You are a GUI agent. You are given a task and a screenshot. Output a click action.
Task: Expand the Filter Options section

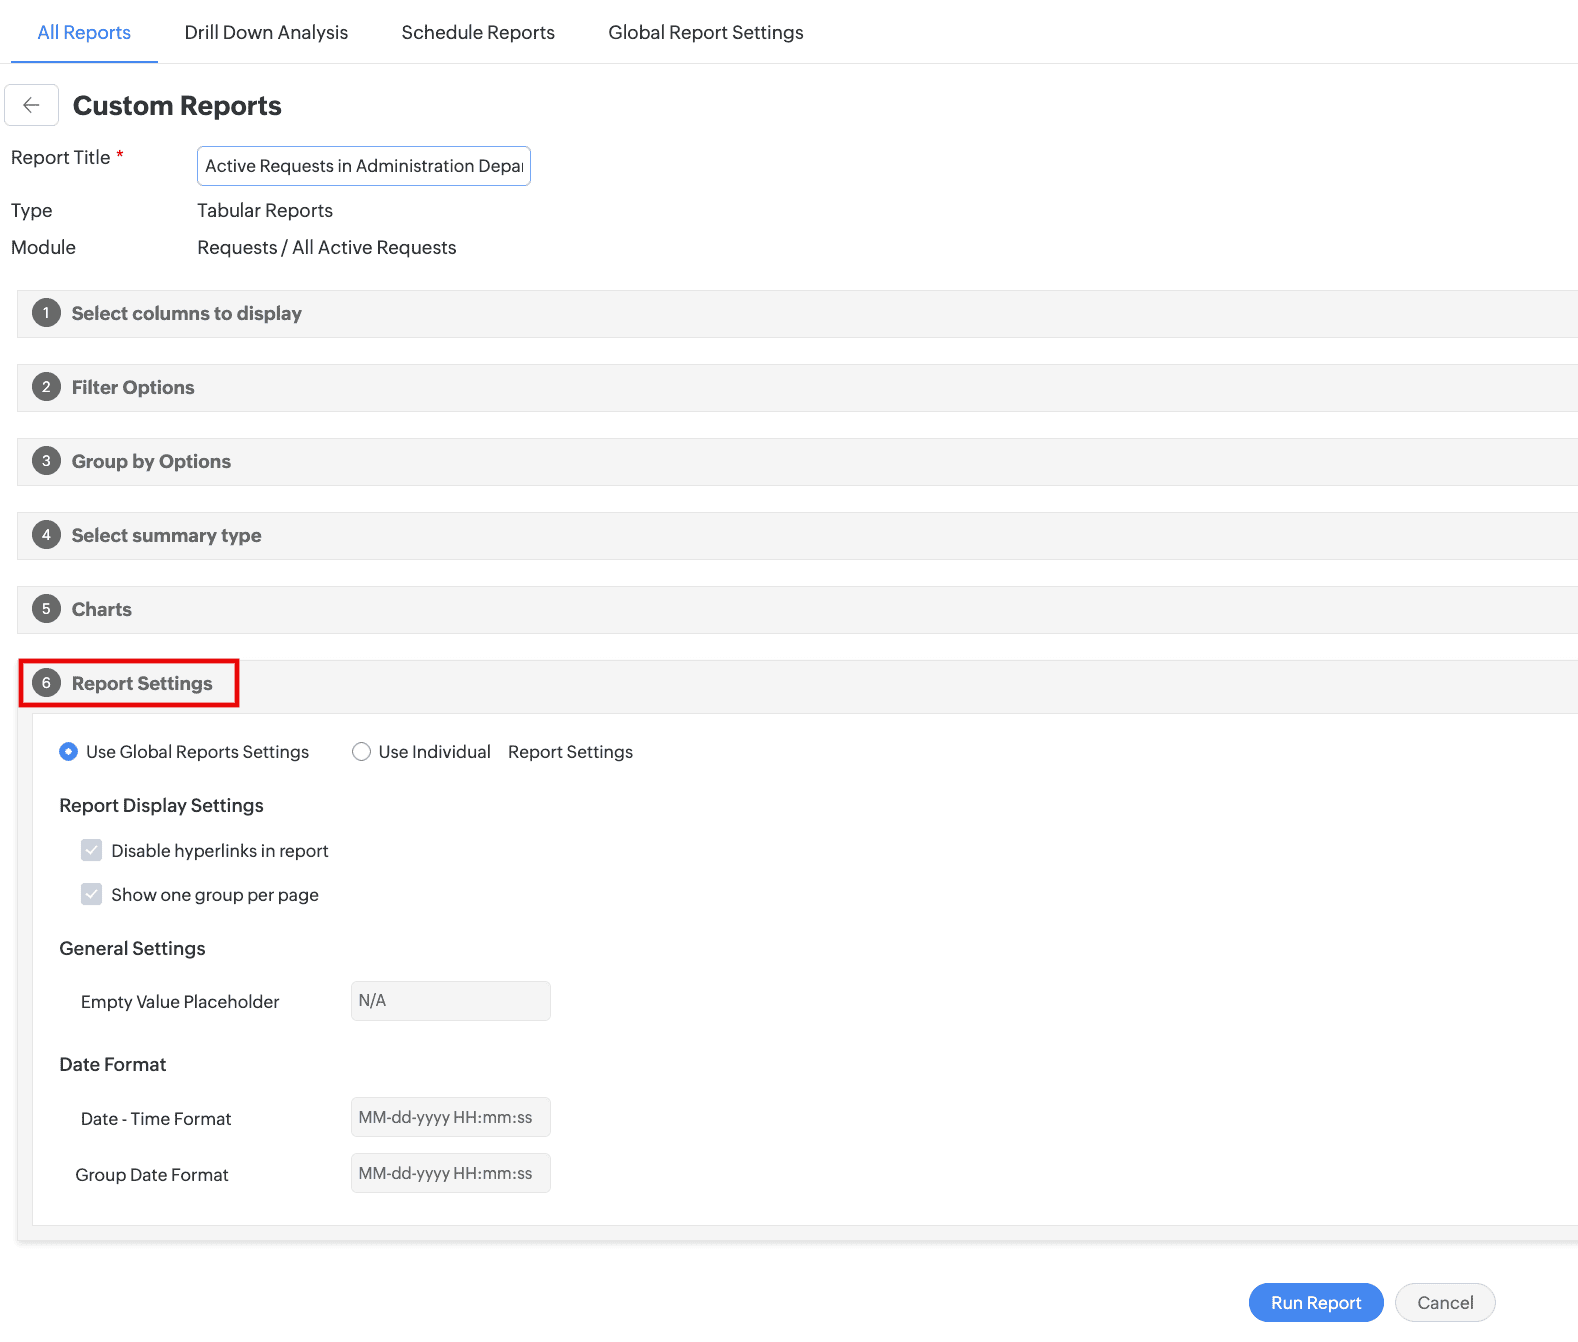point(797,388)
